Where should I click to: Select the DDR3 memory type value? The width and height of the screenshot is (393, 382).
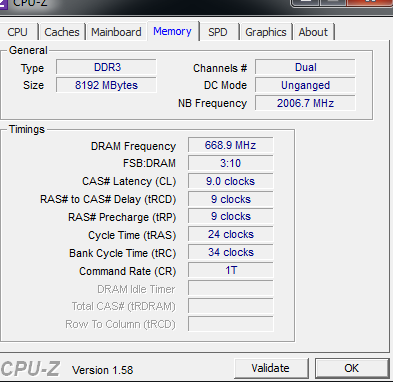(x=106, y=67)
